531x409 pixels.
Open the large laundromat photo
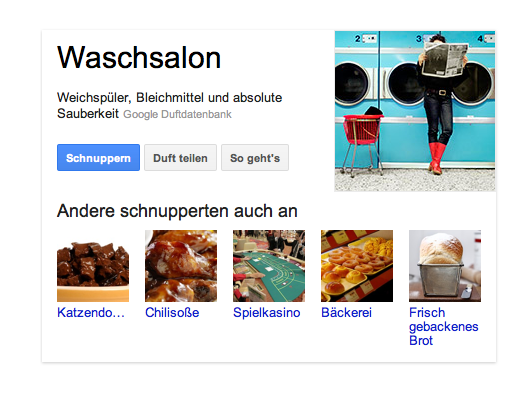tap(415, 111)
